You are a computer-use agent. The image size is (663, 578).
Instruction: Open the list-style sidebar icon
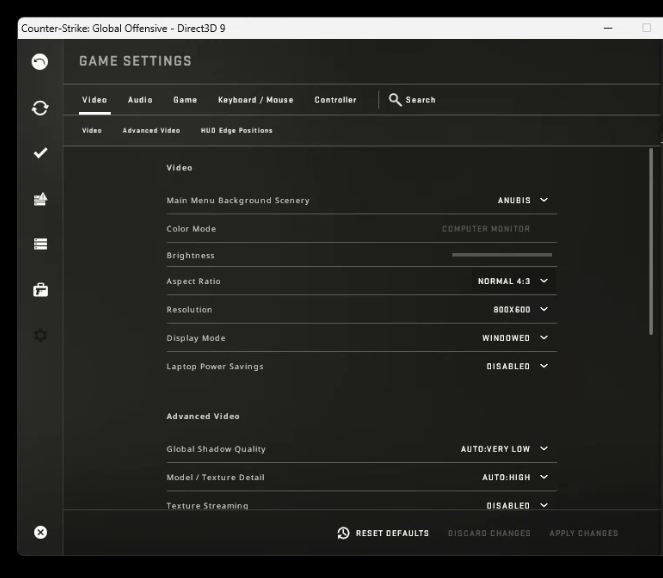(x=41, y=244)
